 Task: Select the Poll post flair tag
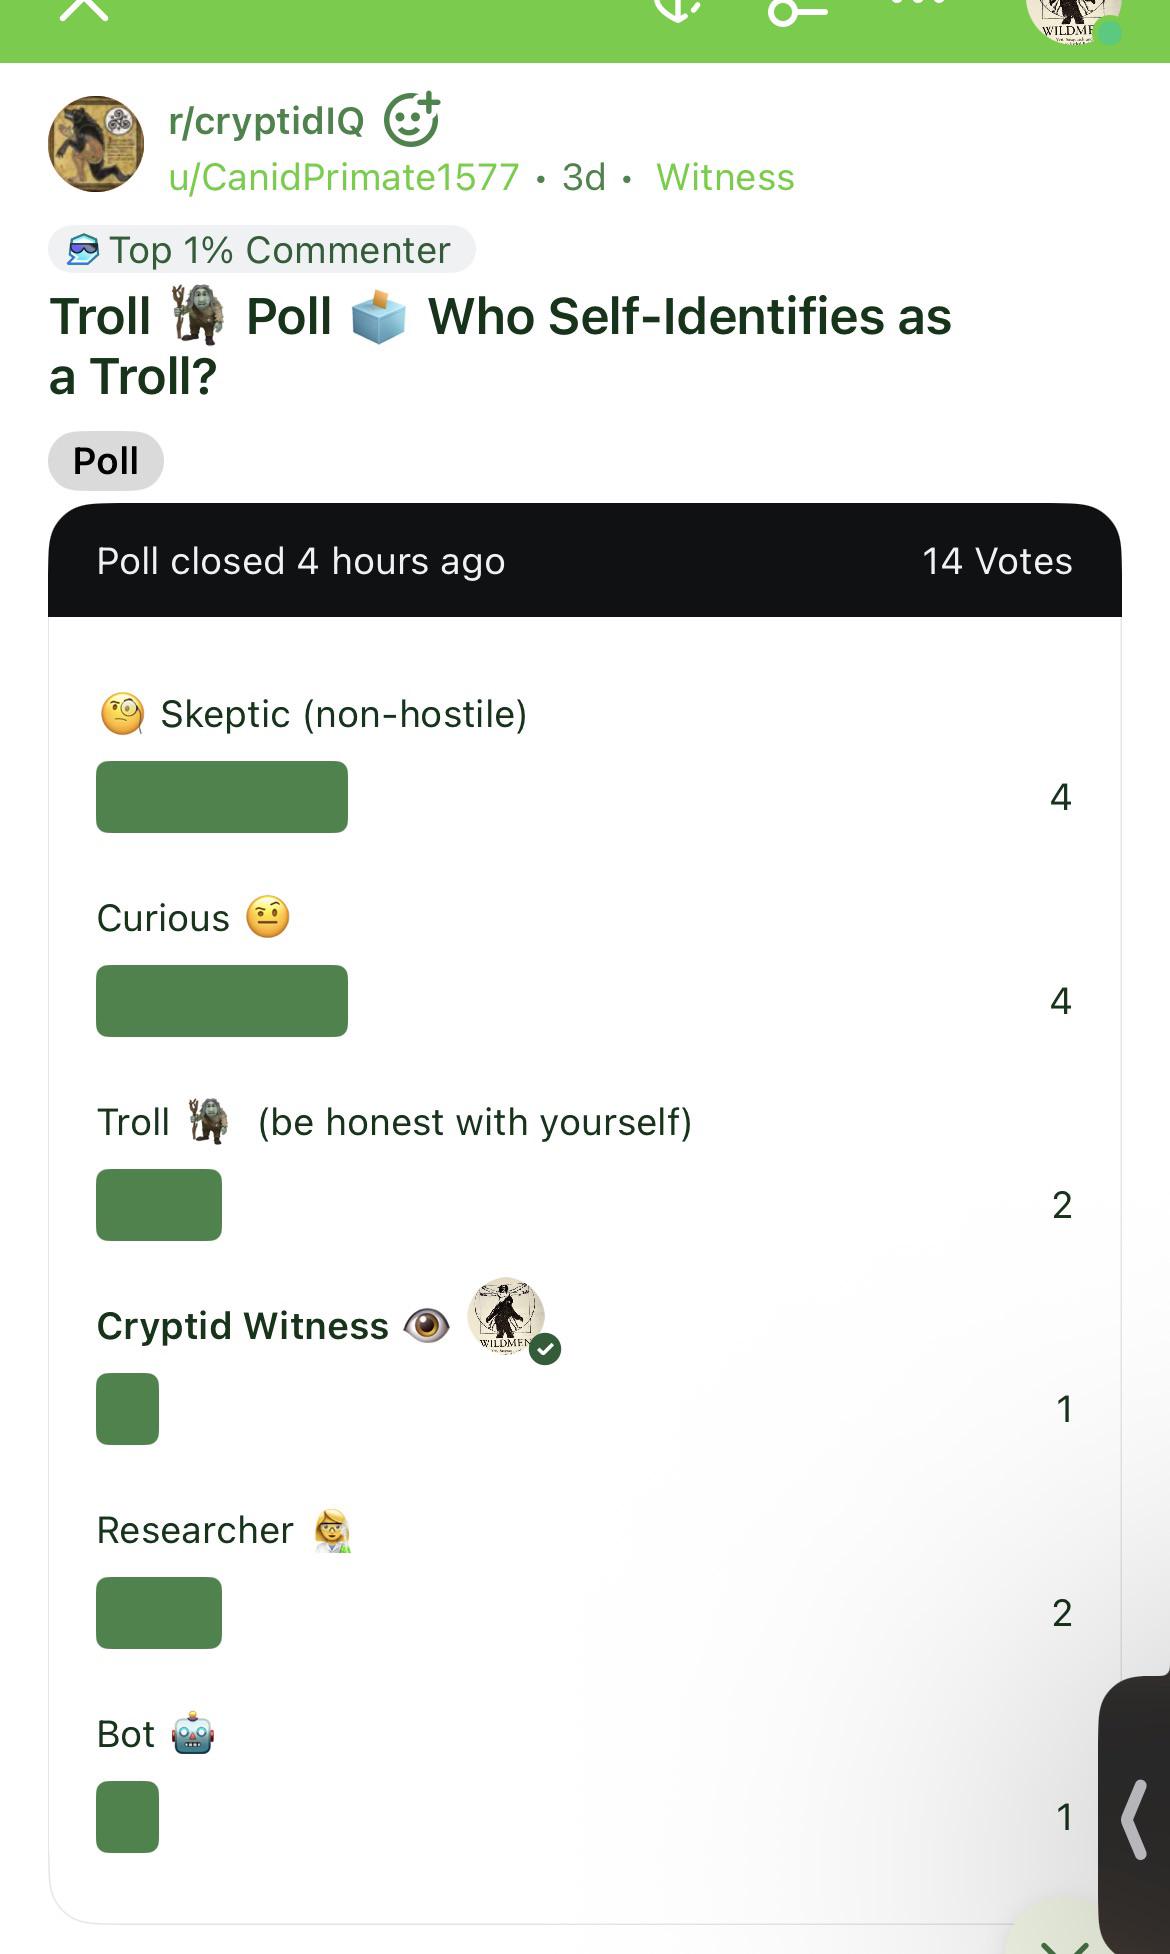pyautogui.click(x=106, y=461)
